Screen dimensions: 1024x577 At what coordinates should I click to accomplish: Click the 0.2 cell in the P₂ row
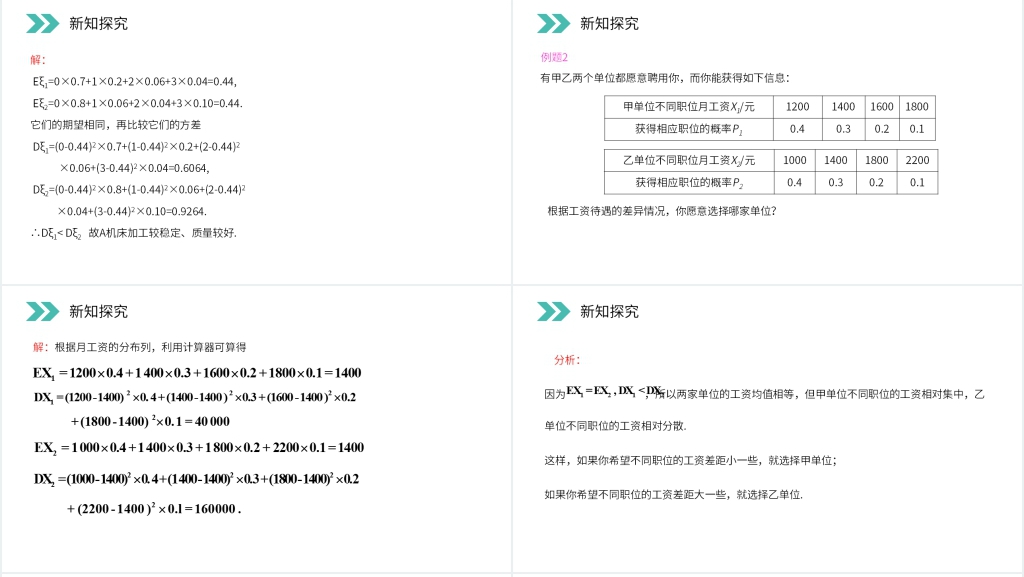click(x=876, y=183)
